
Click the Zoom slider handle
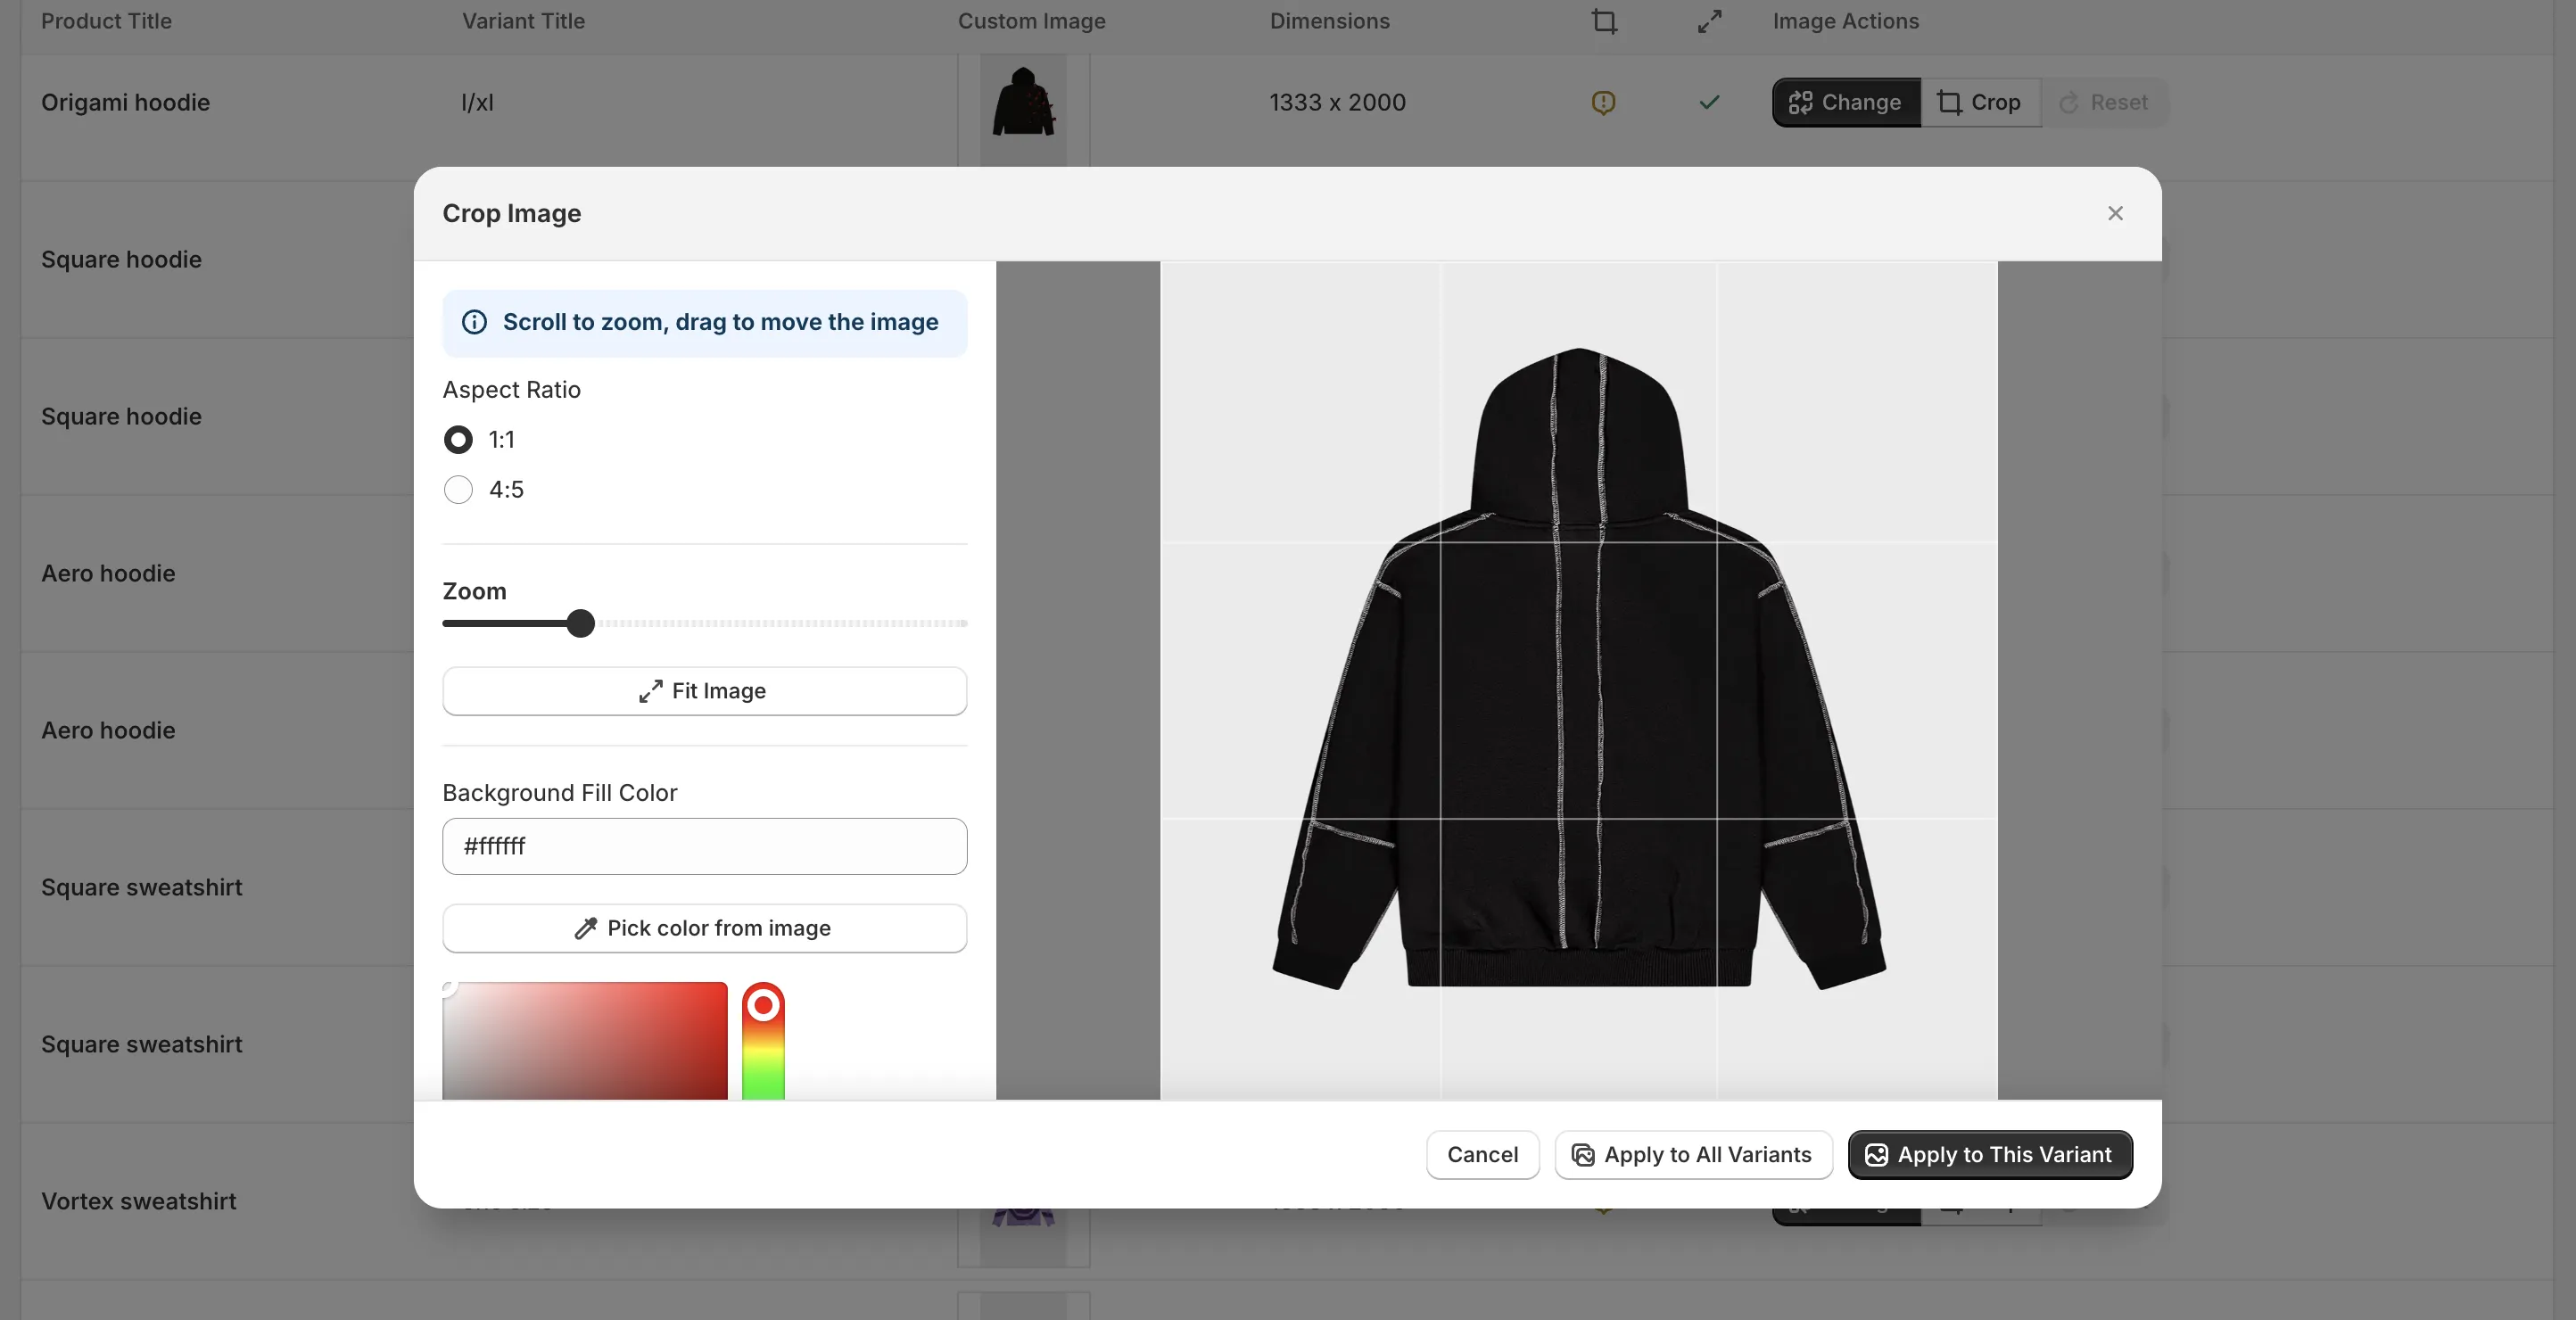click(580, 623)
